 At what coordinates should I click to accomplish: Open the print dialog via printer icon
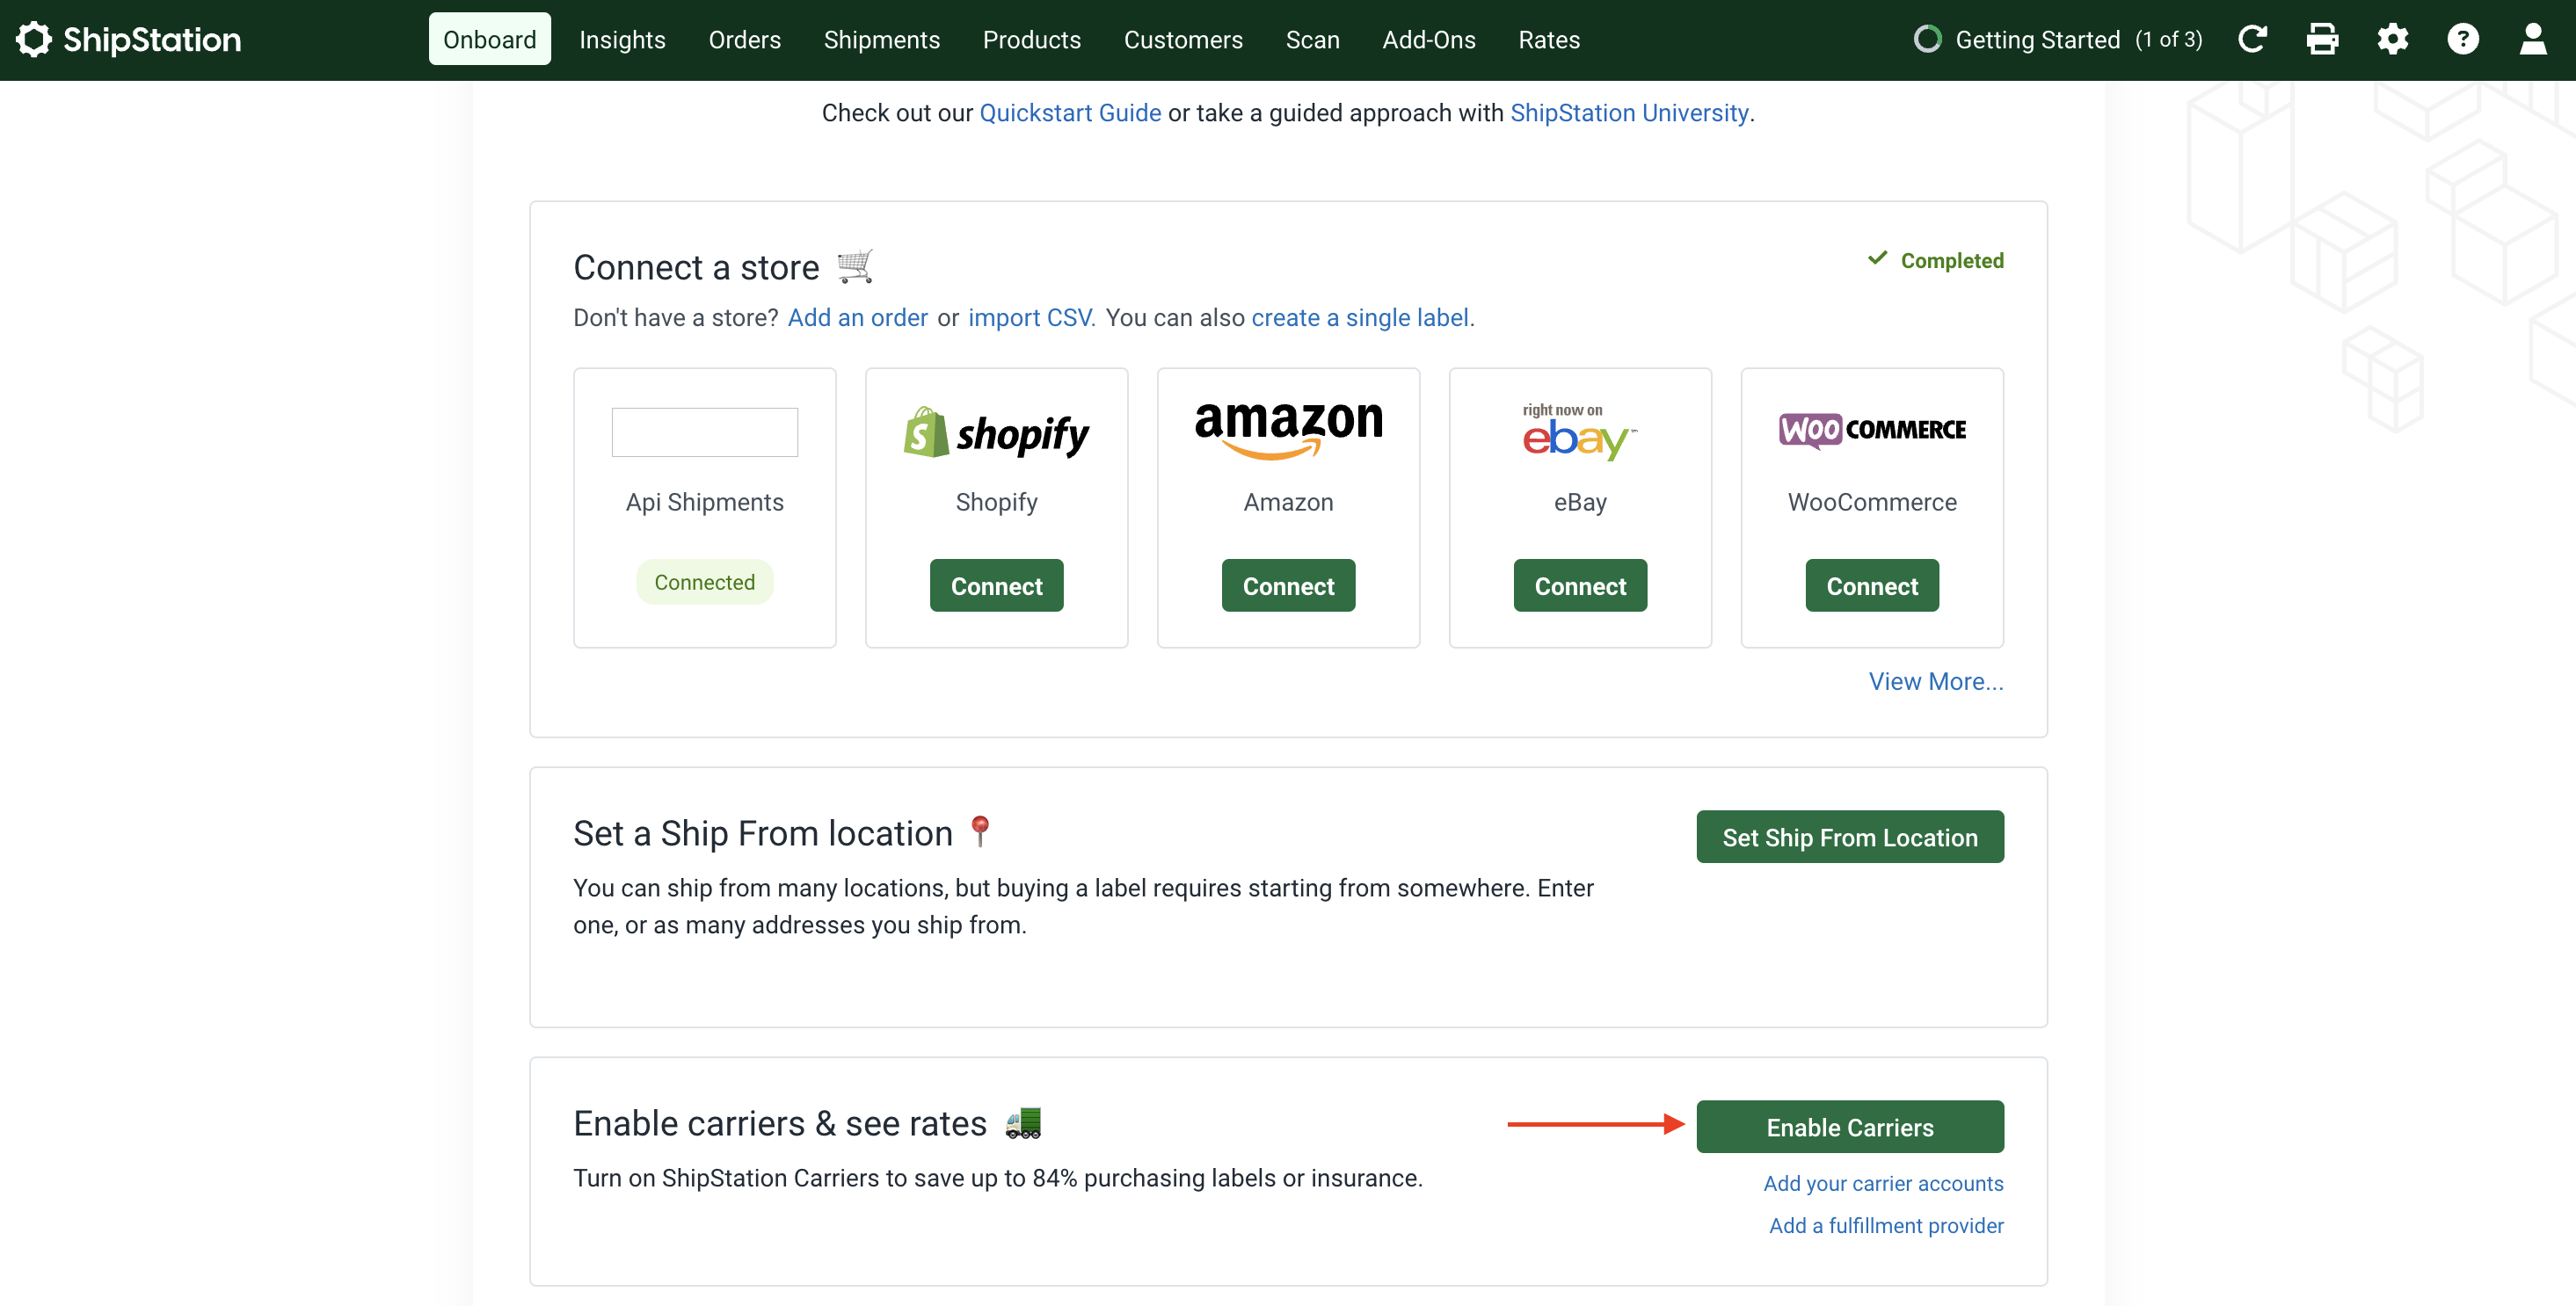point(2323,39)
